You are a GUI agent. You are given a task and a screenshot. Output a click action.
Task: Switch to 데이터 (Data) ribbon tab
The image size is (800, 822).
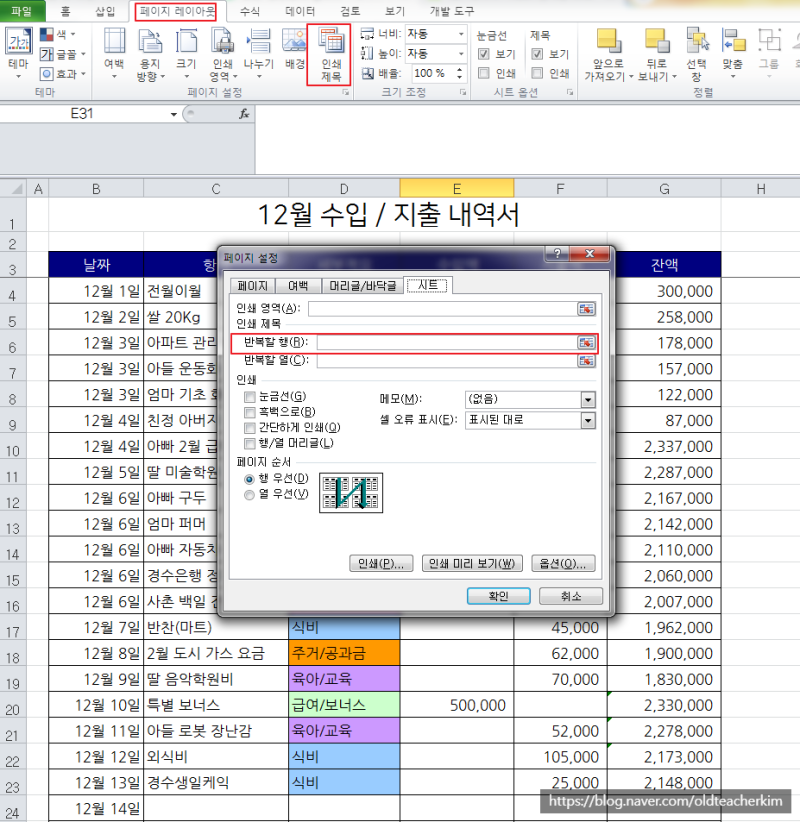click(300, 11)
